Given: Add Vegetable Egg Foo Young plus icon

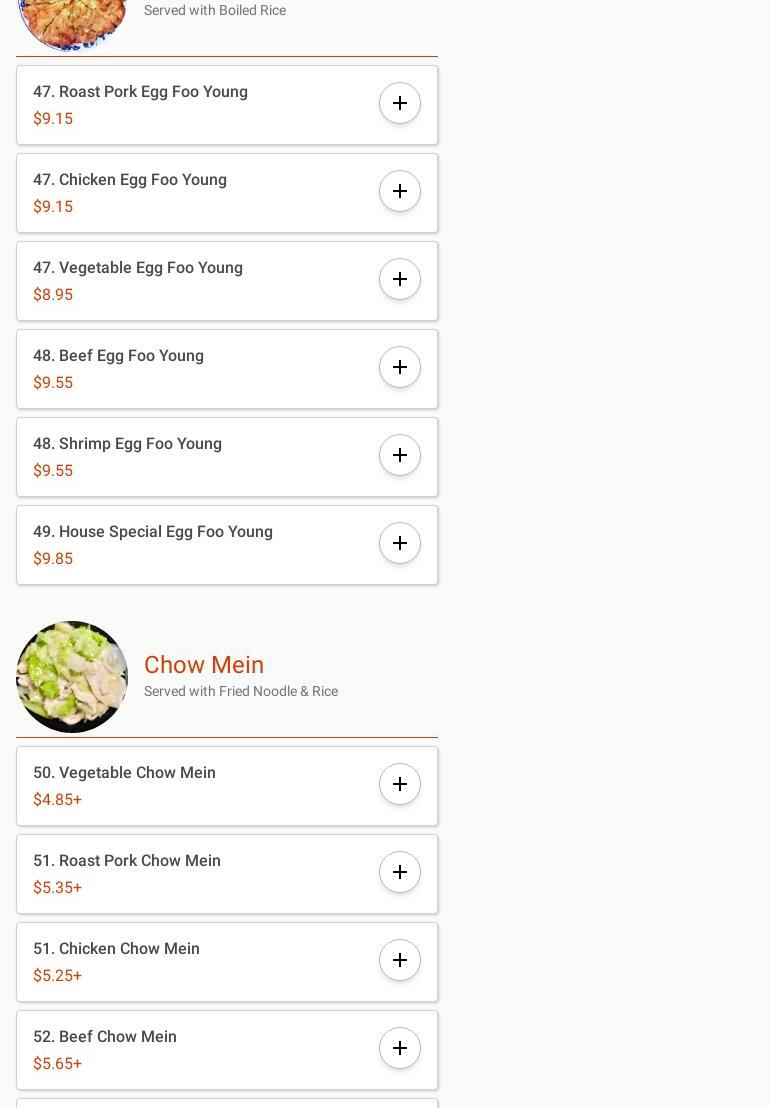Looking at the screenshot, I should click(400, 279).
